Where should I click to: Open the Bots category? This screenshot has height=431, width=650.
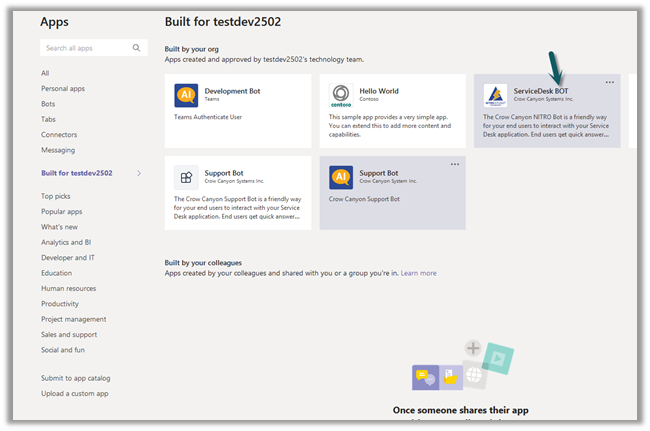pos(48,104)
